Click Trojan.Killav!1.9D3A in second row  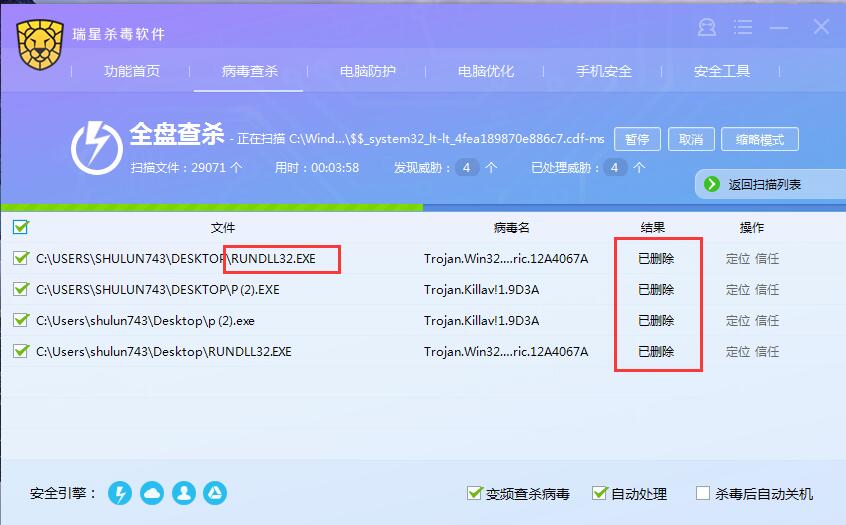pyautogui.click(x=481, y=290)
